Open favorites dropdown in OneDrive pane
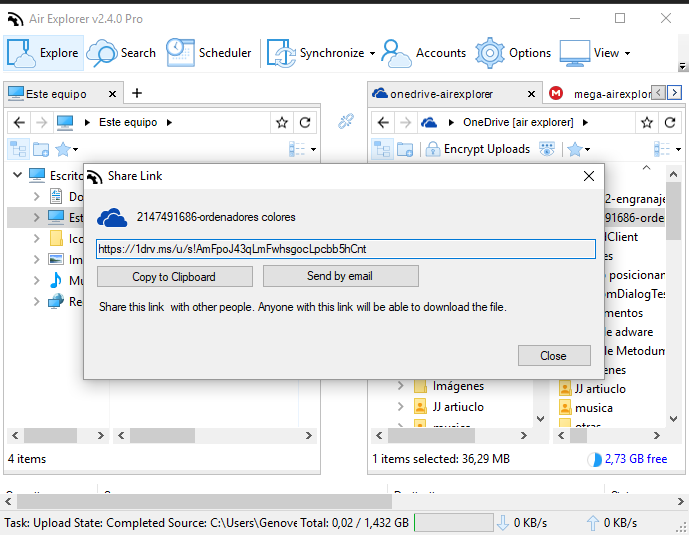 coord(578,149)
